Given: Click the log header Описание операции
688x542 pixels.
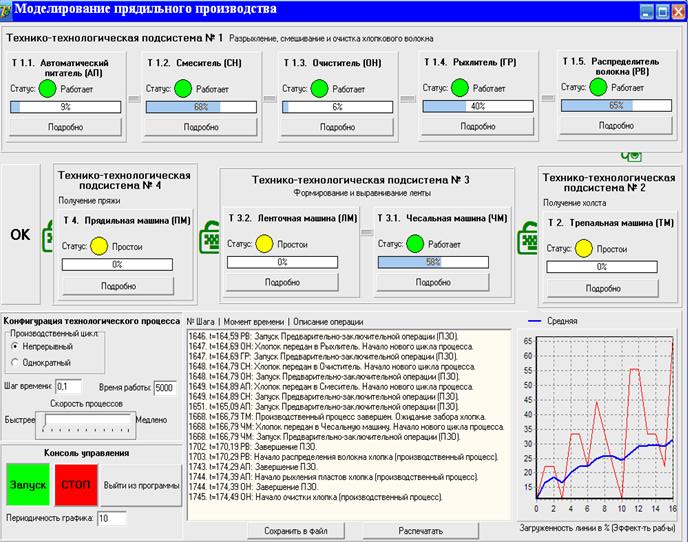Looking at the screenshot, I should point(328,322).
